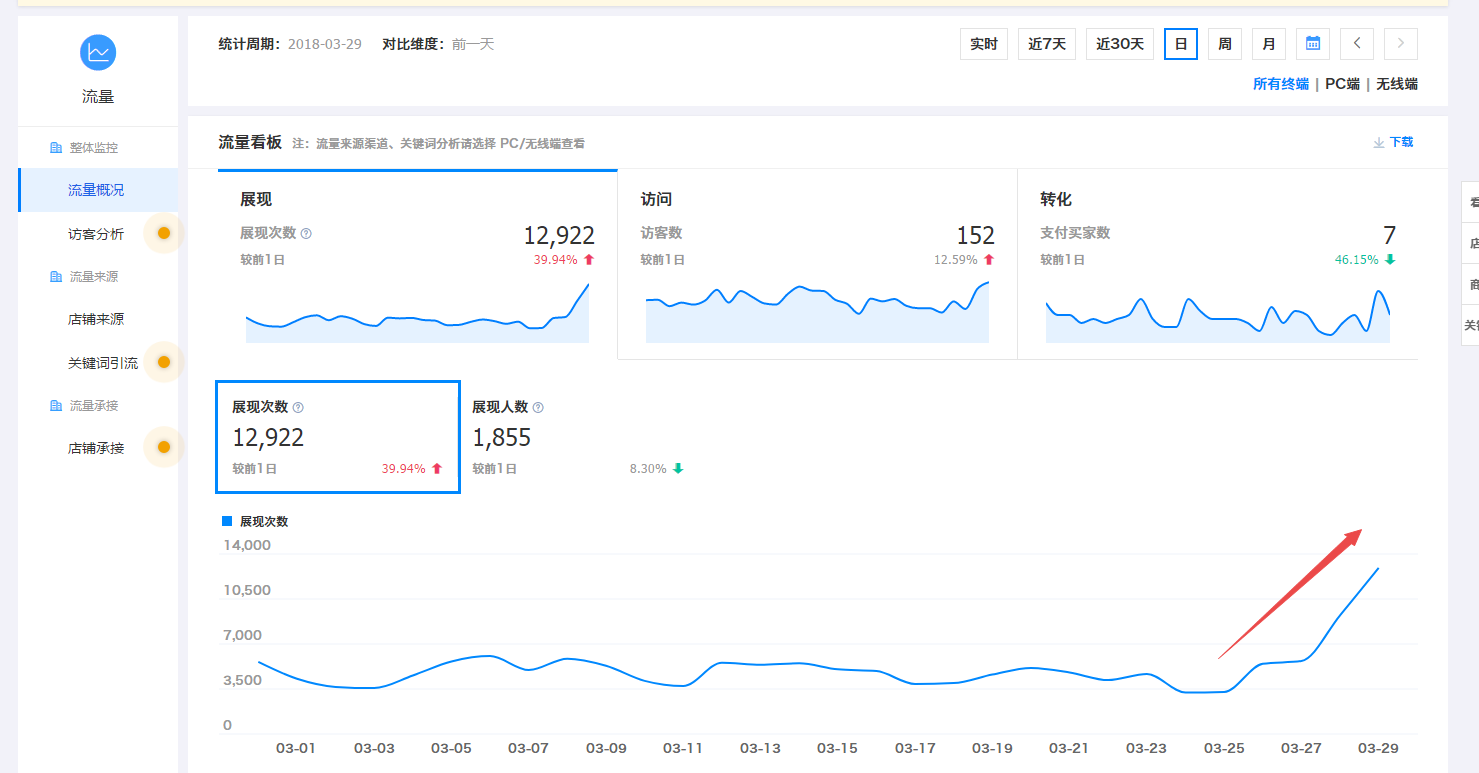Go to next period arrow
1479x773 pixels.
[x=1401, y=44]
